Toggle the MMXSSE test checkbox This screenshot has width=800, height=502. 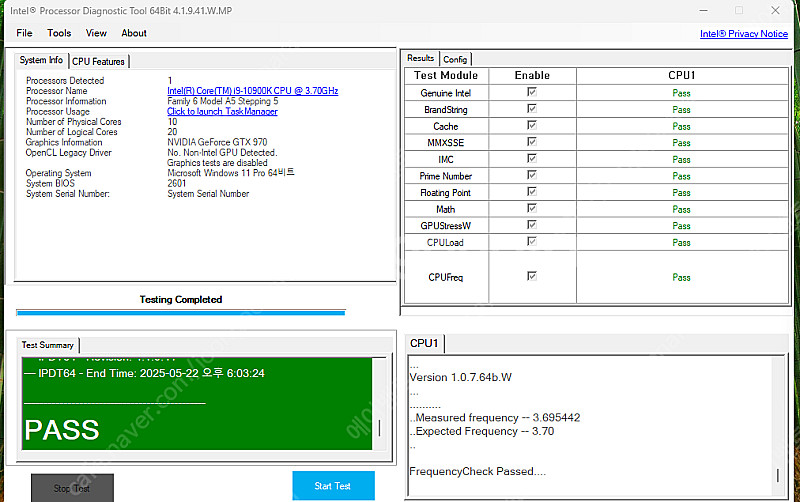click(x=532, y=141)
